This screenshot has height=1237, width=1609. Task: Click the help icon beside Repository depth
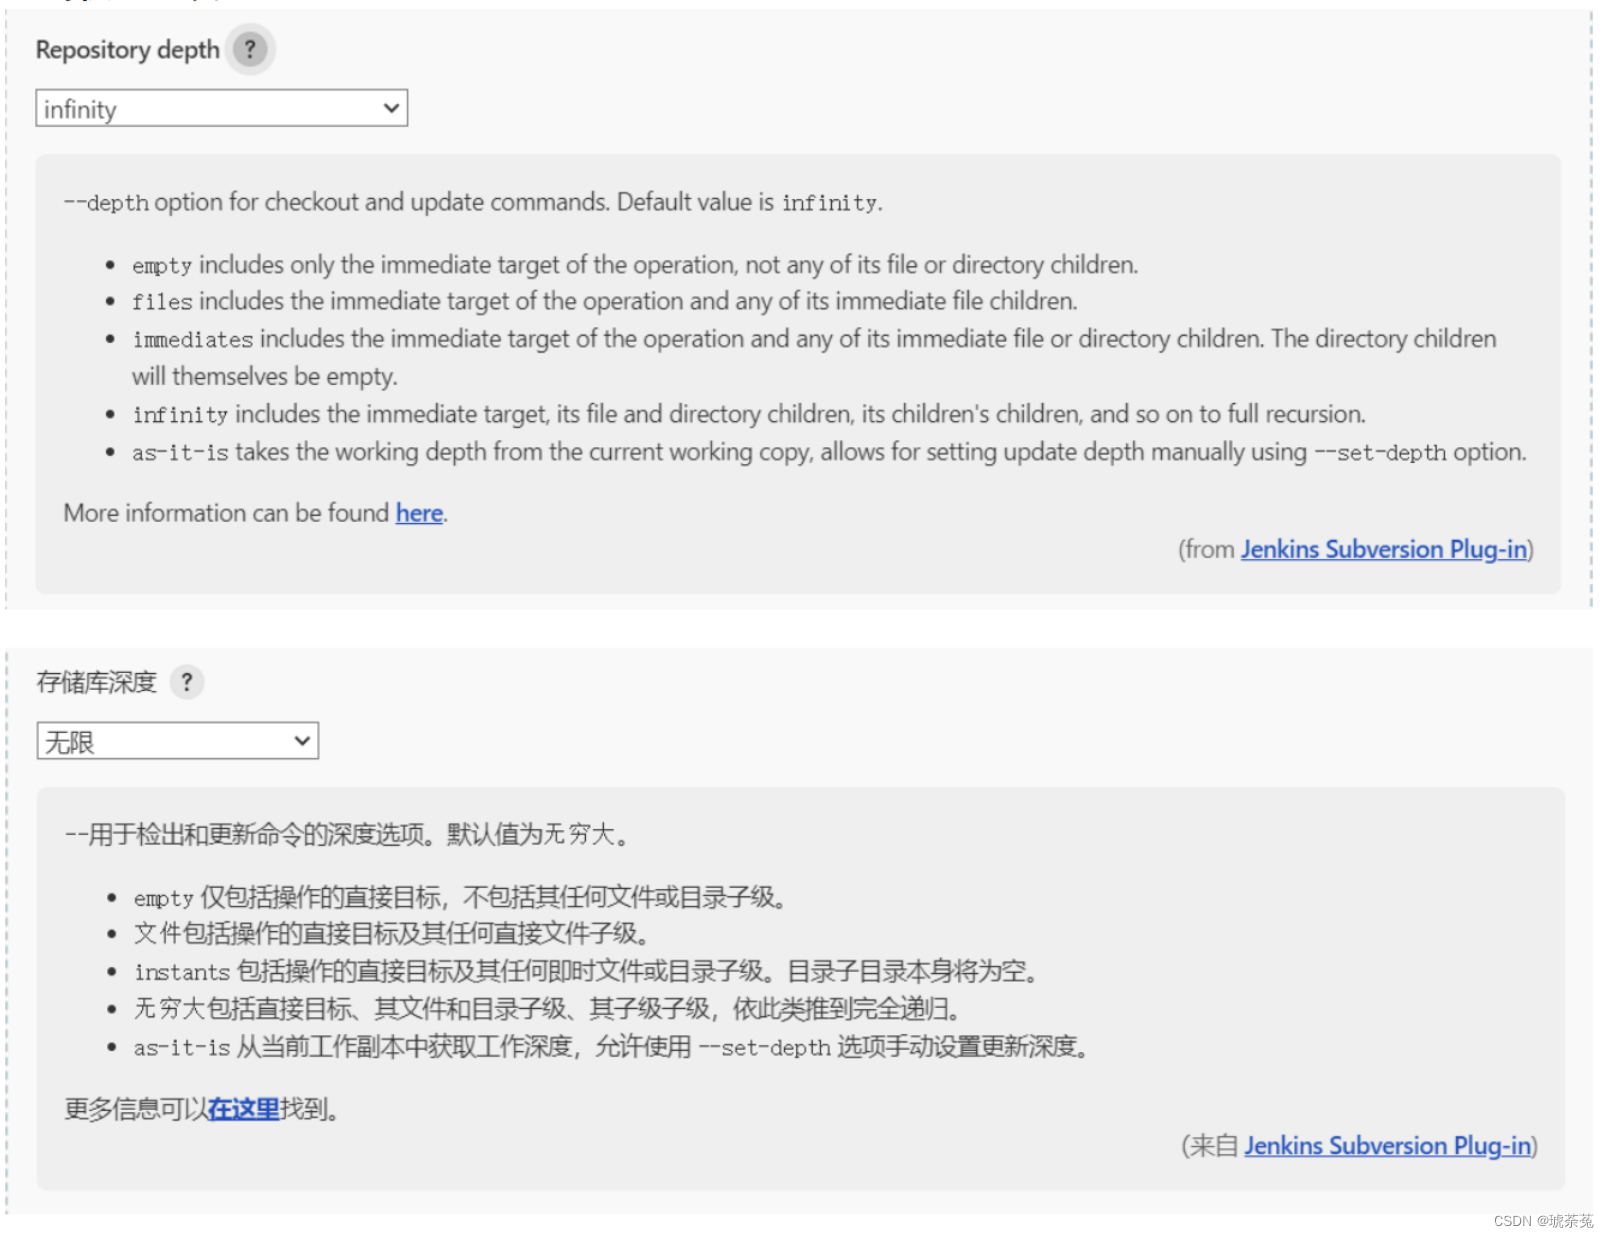click(250, 49)
